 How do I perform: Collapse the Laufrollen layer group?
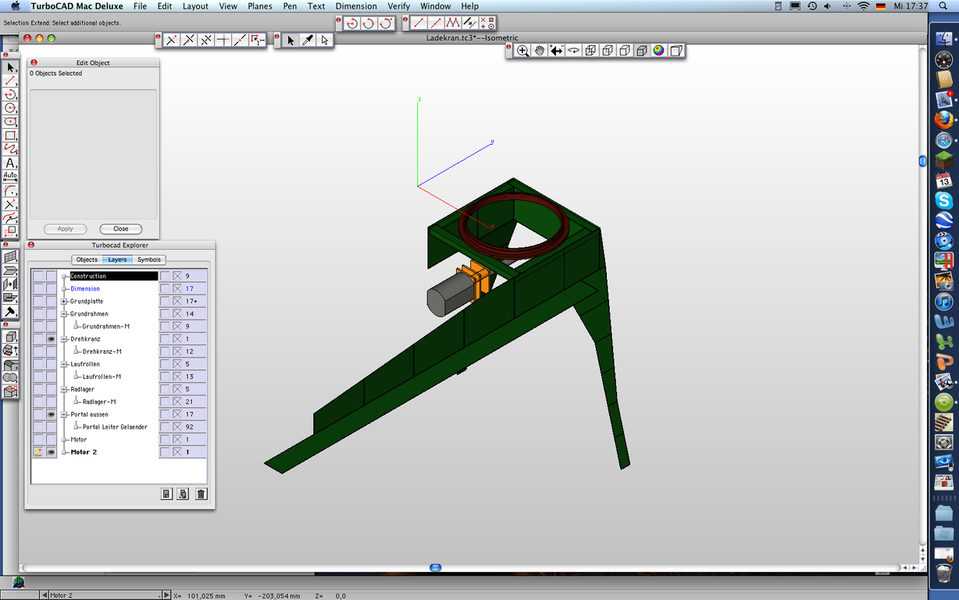pyautogui.click(x=65, y=364)
